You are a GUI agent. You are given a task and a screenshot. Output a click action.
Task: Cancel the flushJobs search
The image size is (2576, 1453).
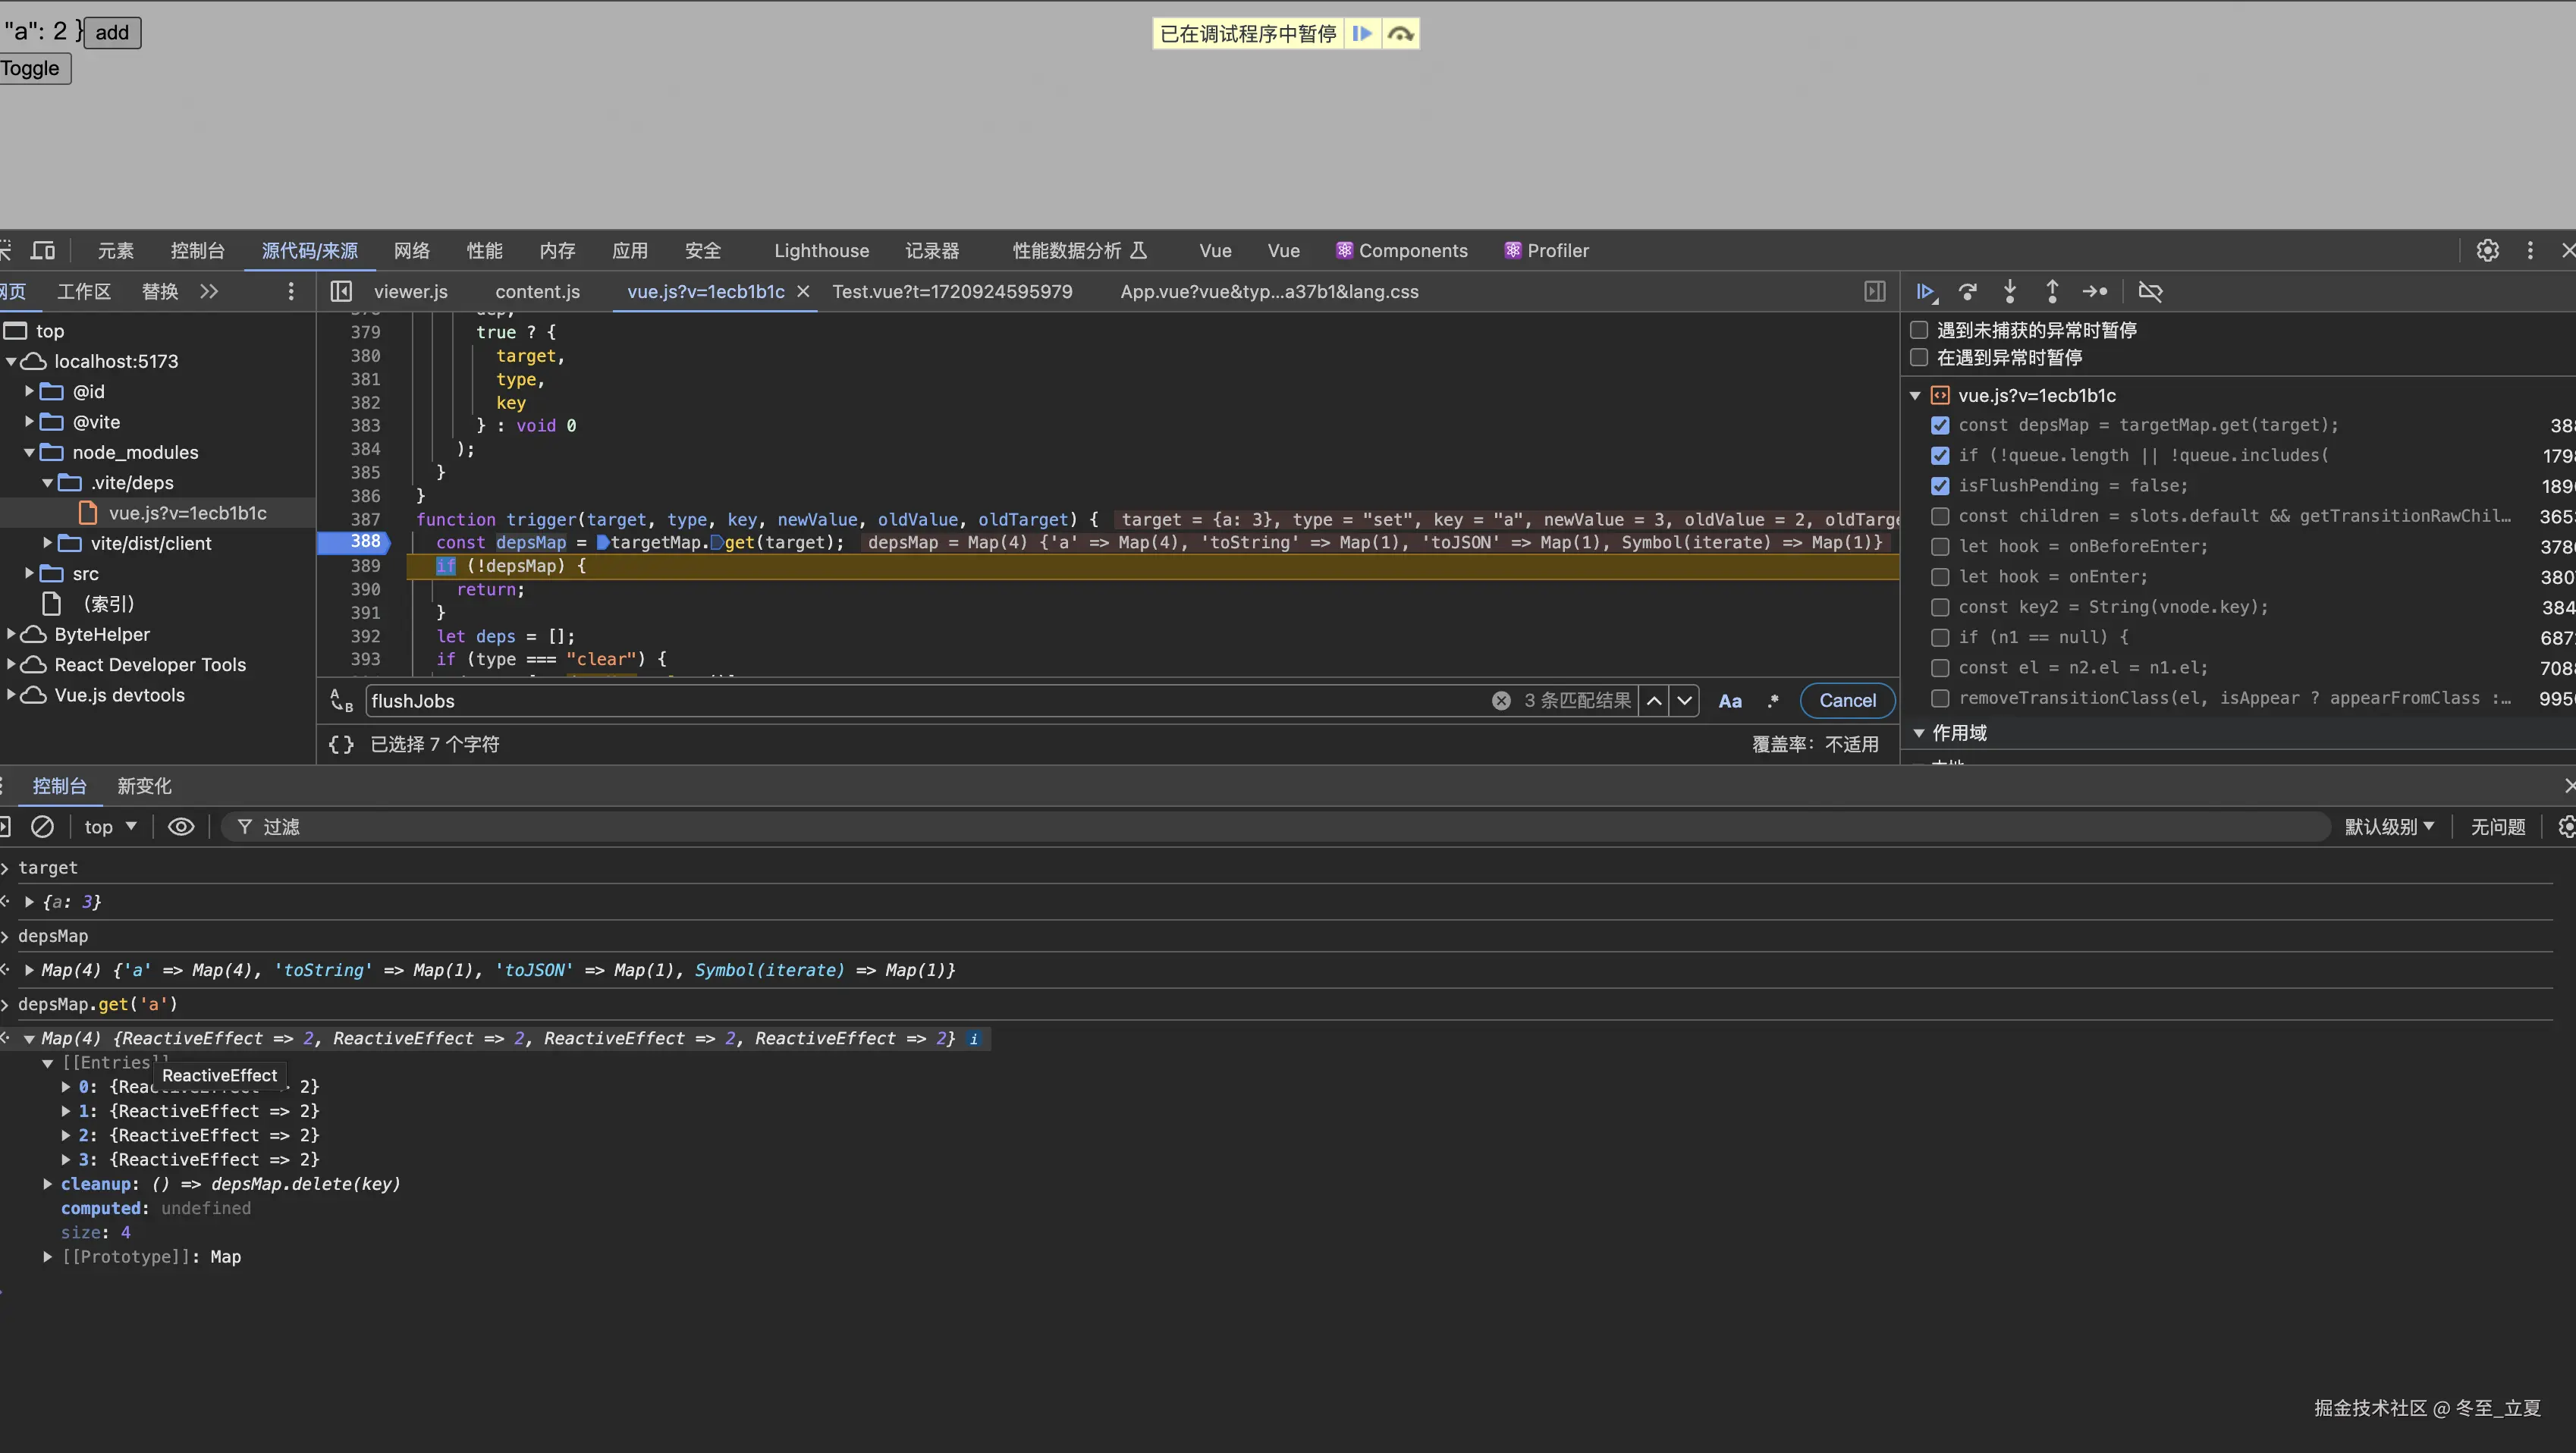point(1846,701)
